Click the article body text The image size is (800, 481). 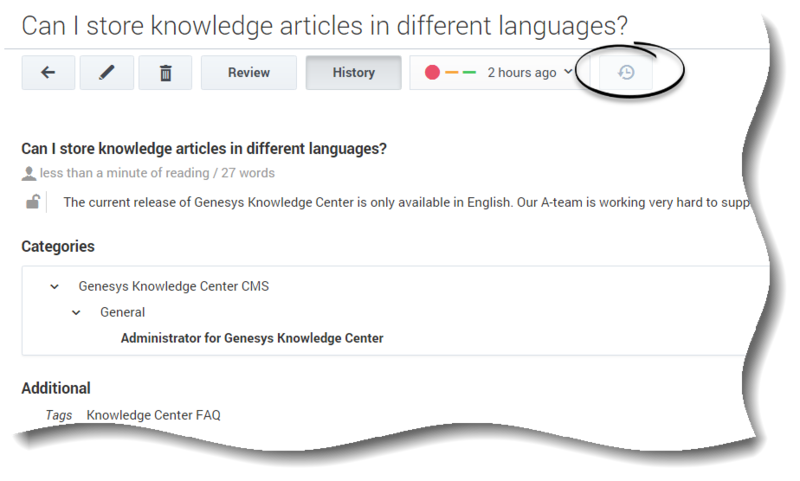point(407,202)
